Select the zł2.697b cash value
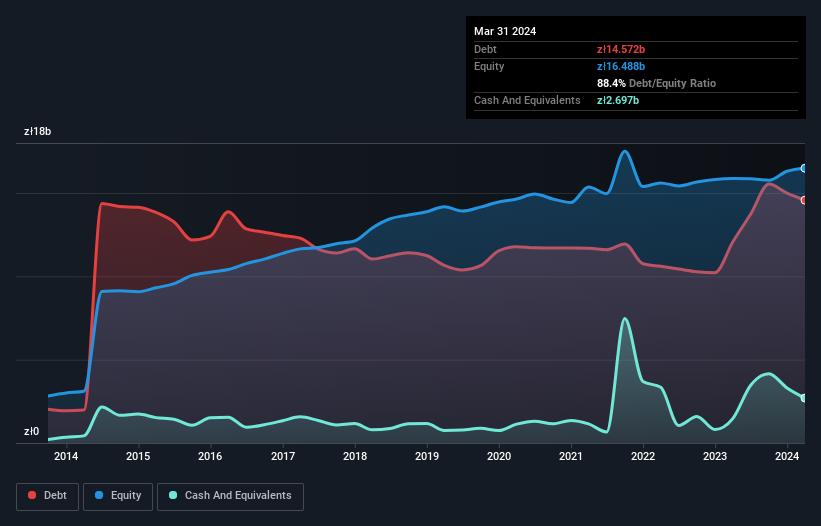 tap(618, 100)
